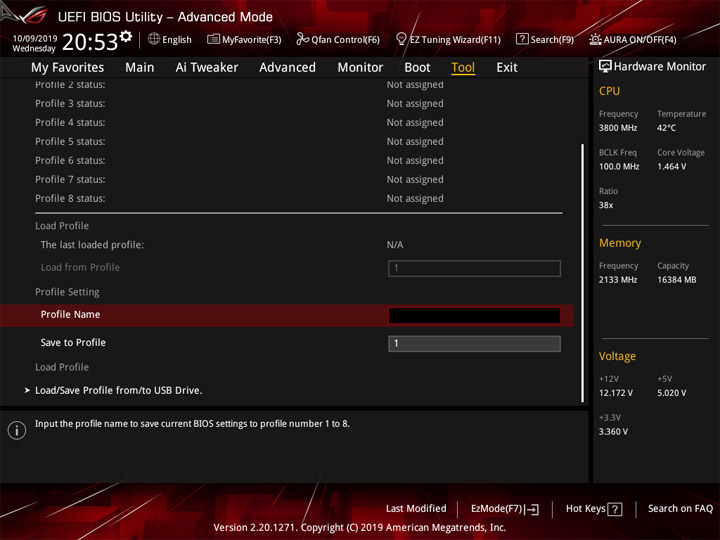
Task: Click the Hardware Monitor screen icon
Action: (x=605, y=66)
